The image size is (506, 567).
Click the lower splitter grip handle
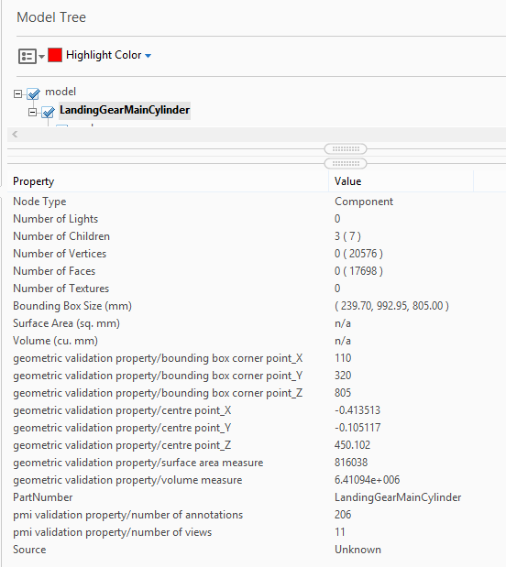[x=345, y=163]
